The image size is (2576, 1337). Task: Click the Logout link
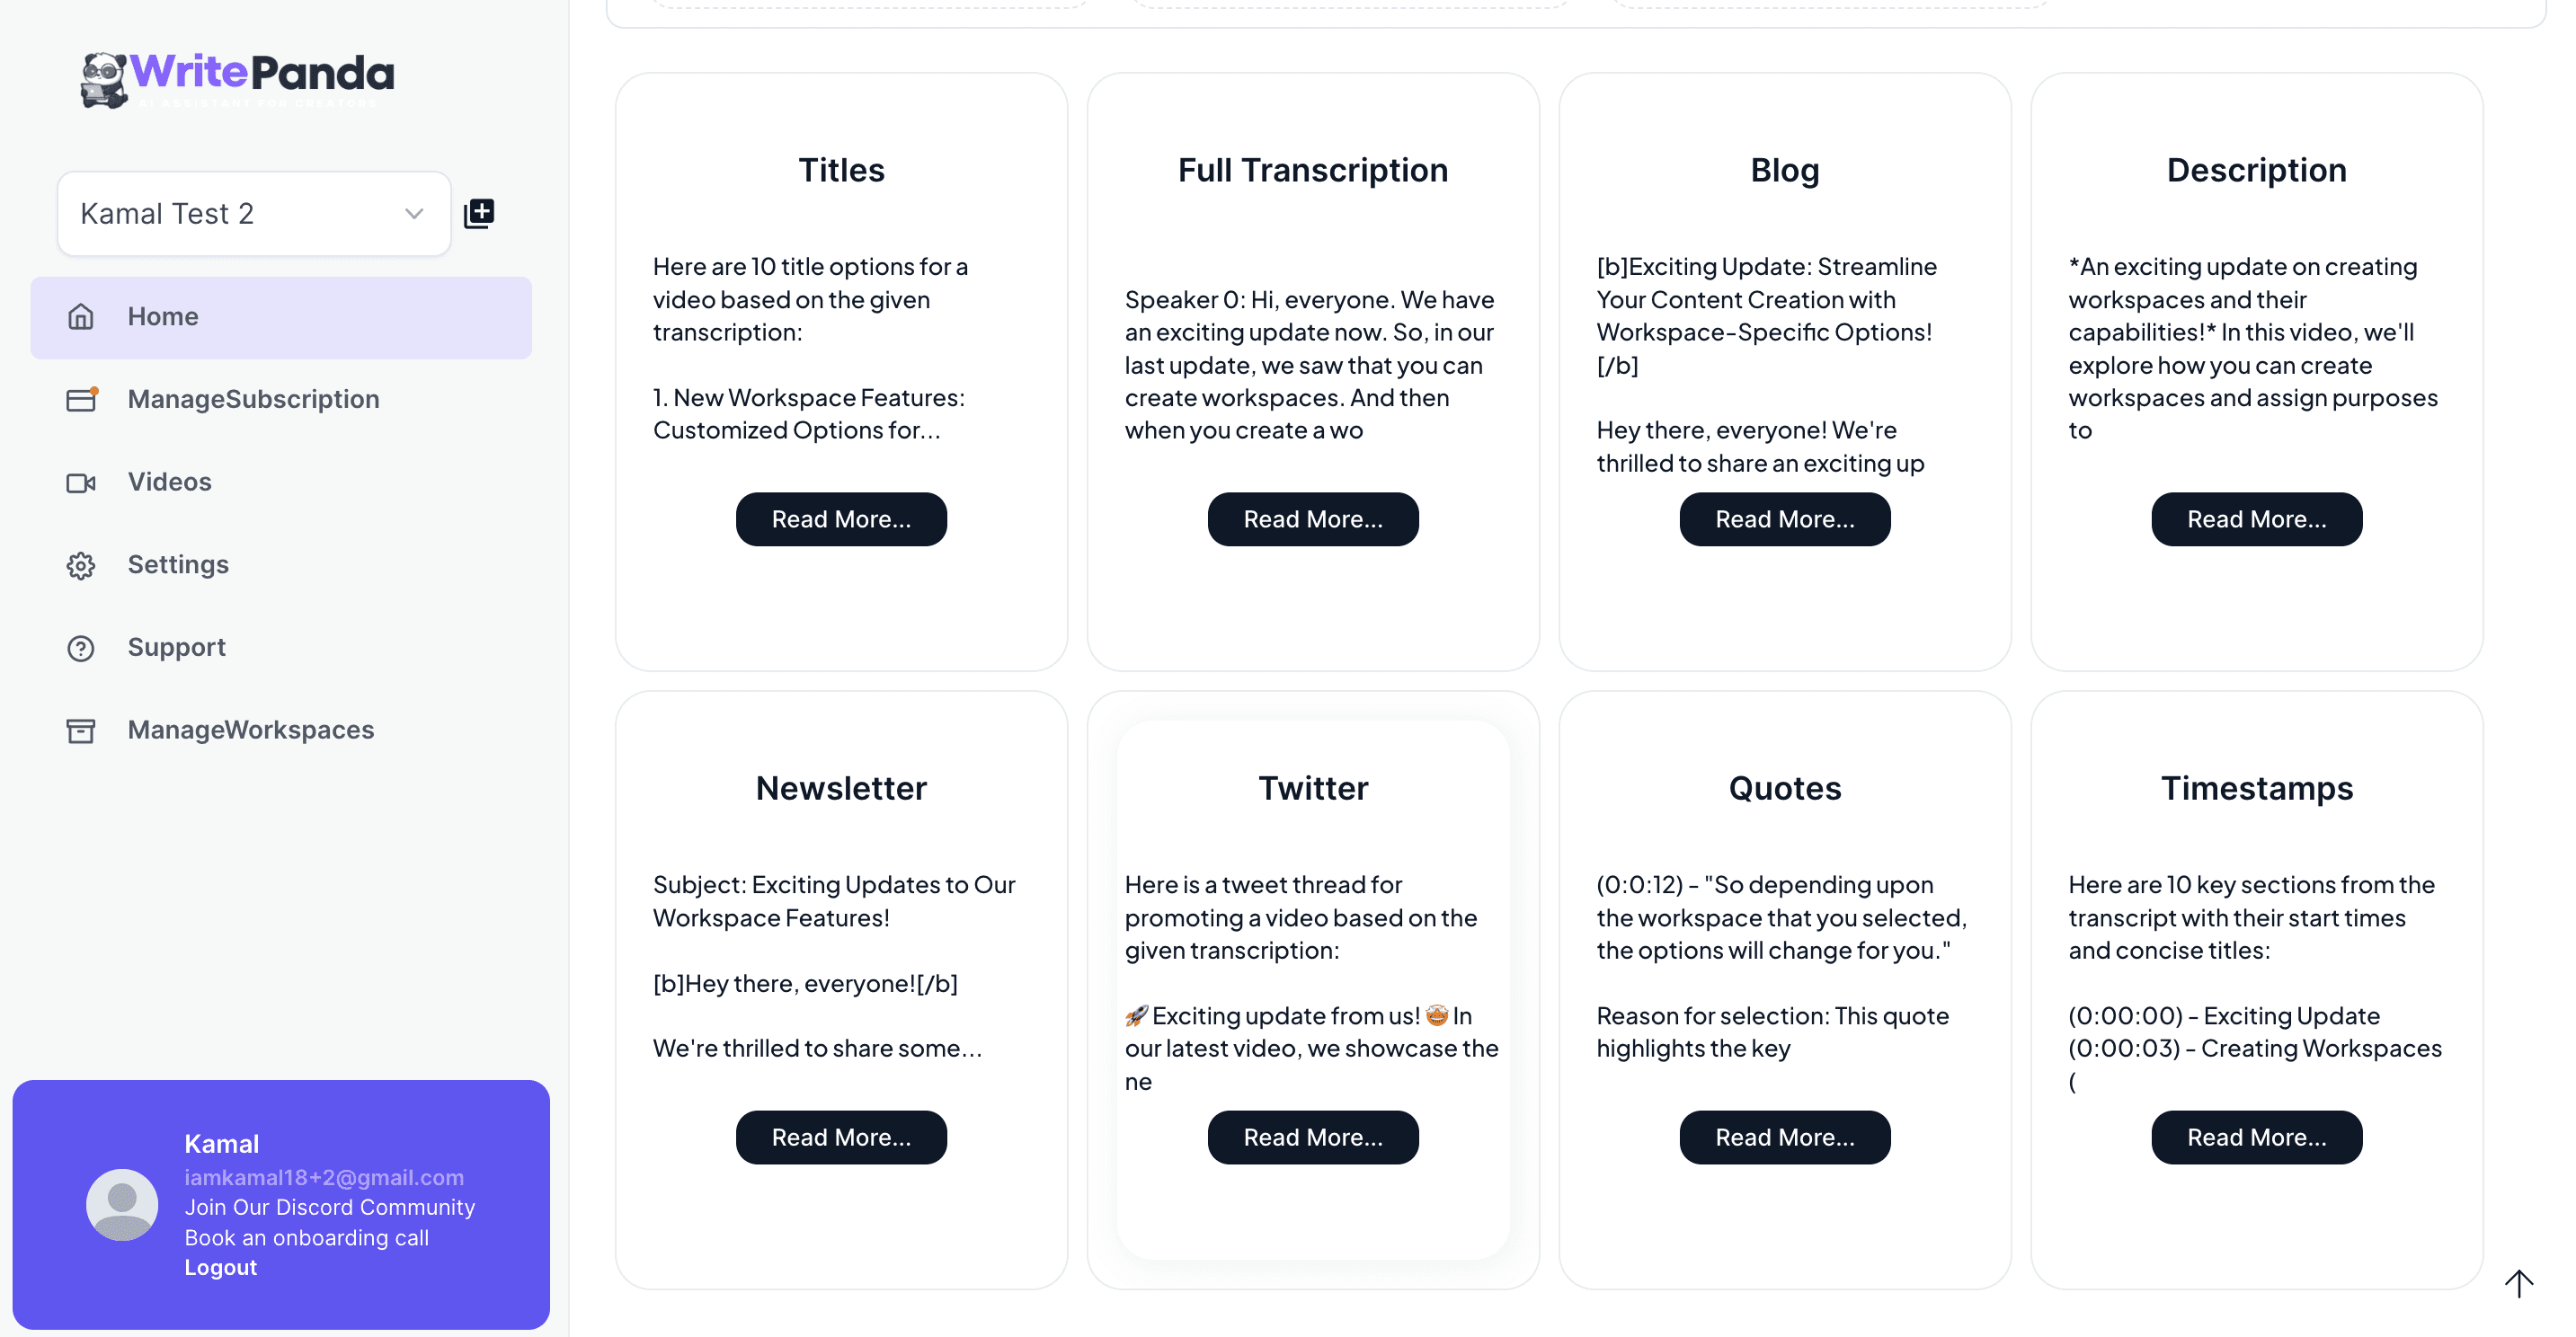tap(221, 1267)
